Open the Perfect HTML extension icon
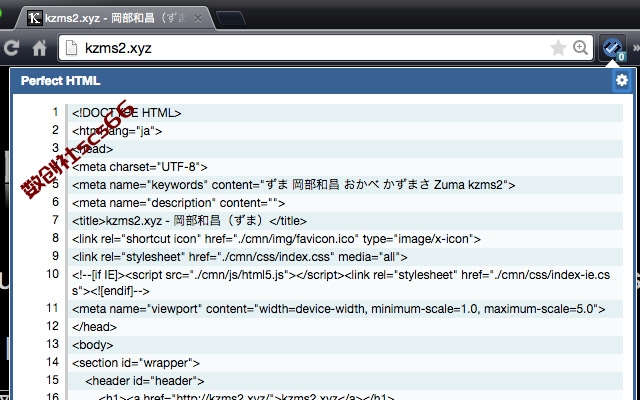Image resolution: width=640 pixels, height=400 pixels. coord(612,49)
